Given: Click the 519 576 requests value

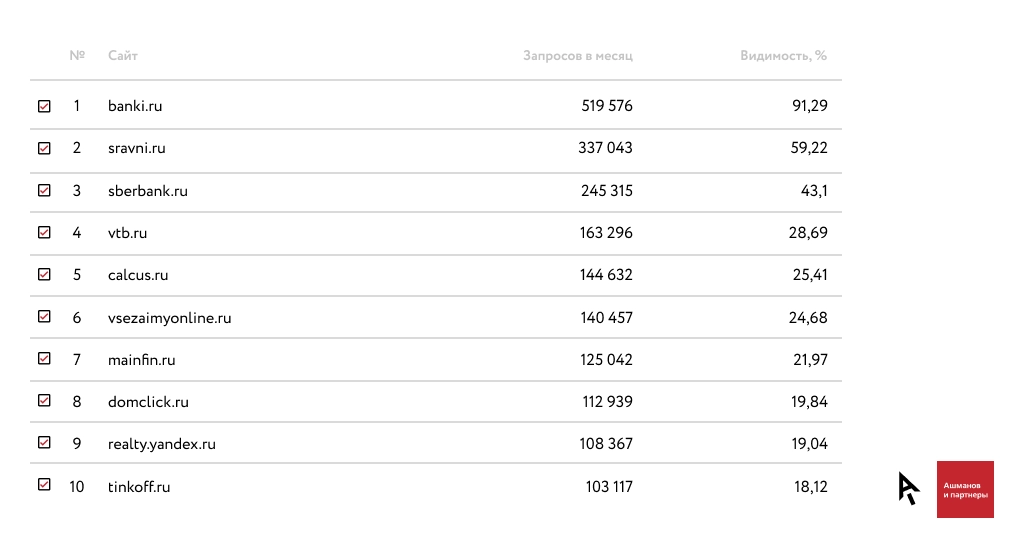Looking at the screenshot, I should click(x=607, y=106).
